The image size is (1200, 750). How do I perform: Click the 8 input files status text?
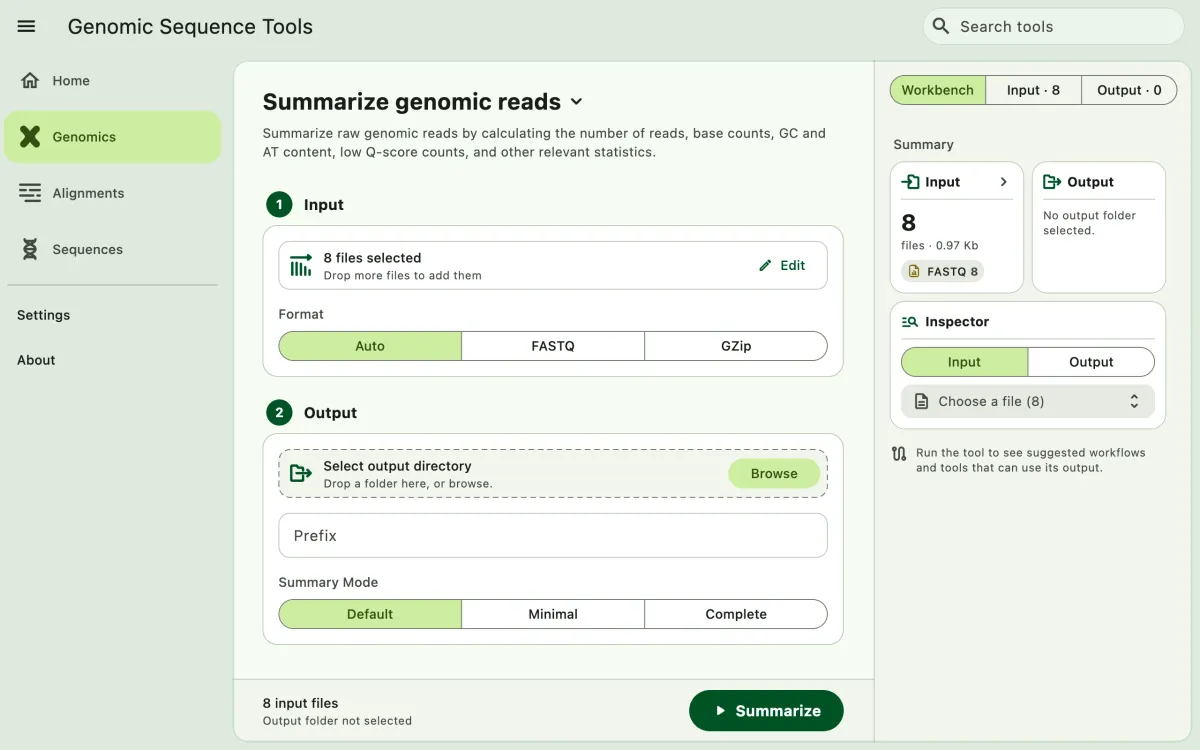(301, 703)
